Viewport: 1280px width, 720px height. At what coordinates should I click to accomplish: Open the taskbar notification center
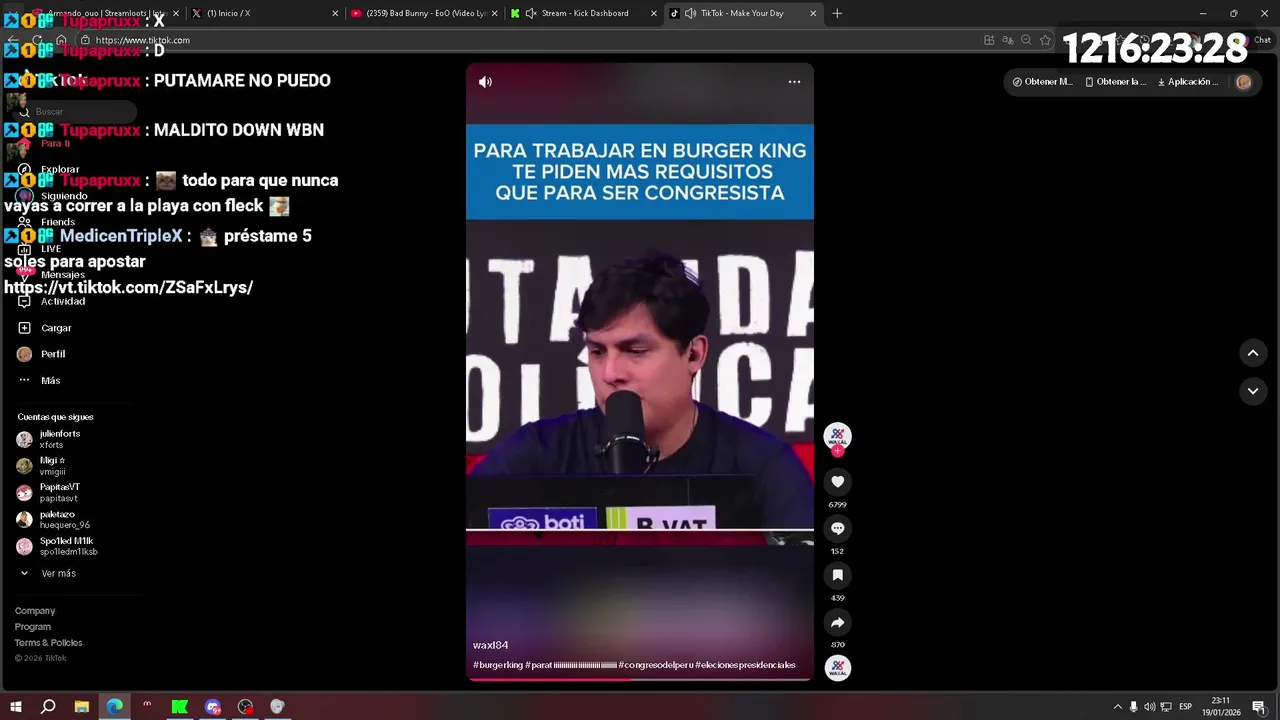tap(1259, 707)
